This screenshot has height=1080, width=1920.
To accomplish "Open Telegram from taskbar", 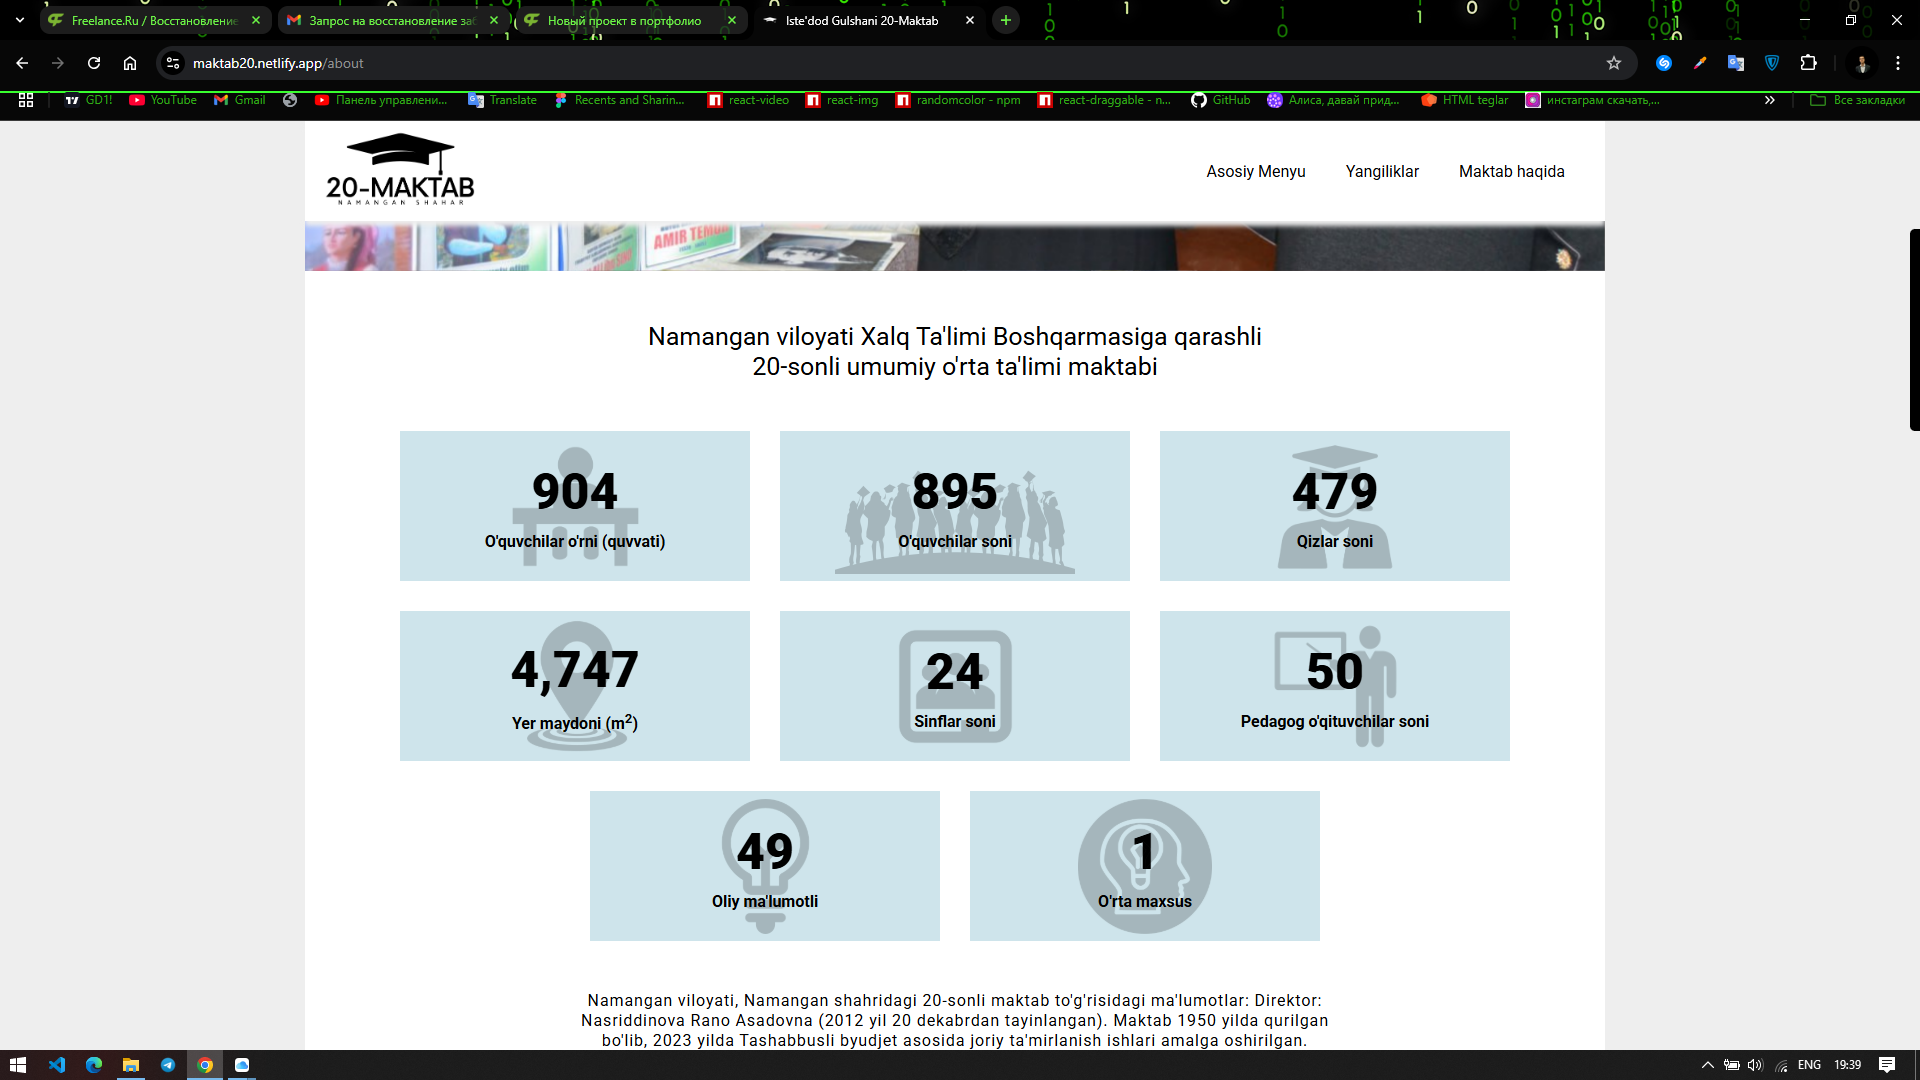I will click(x=168, y=1065).
